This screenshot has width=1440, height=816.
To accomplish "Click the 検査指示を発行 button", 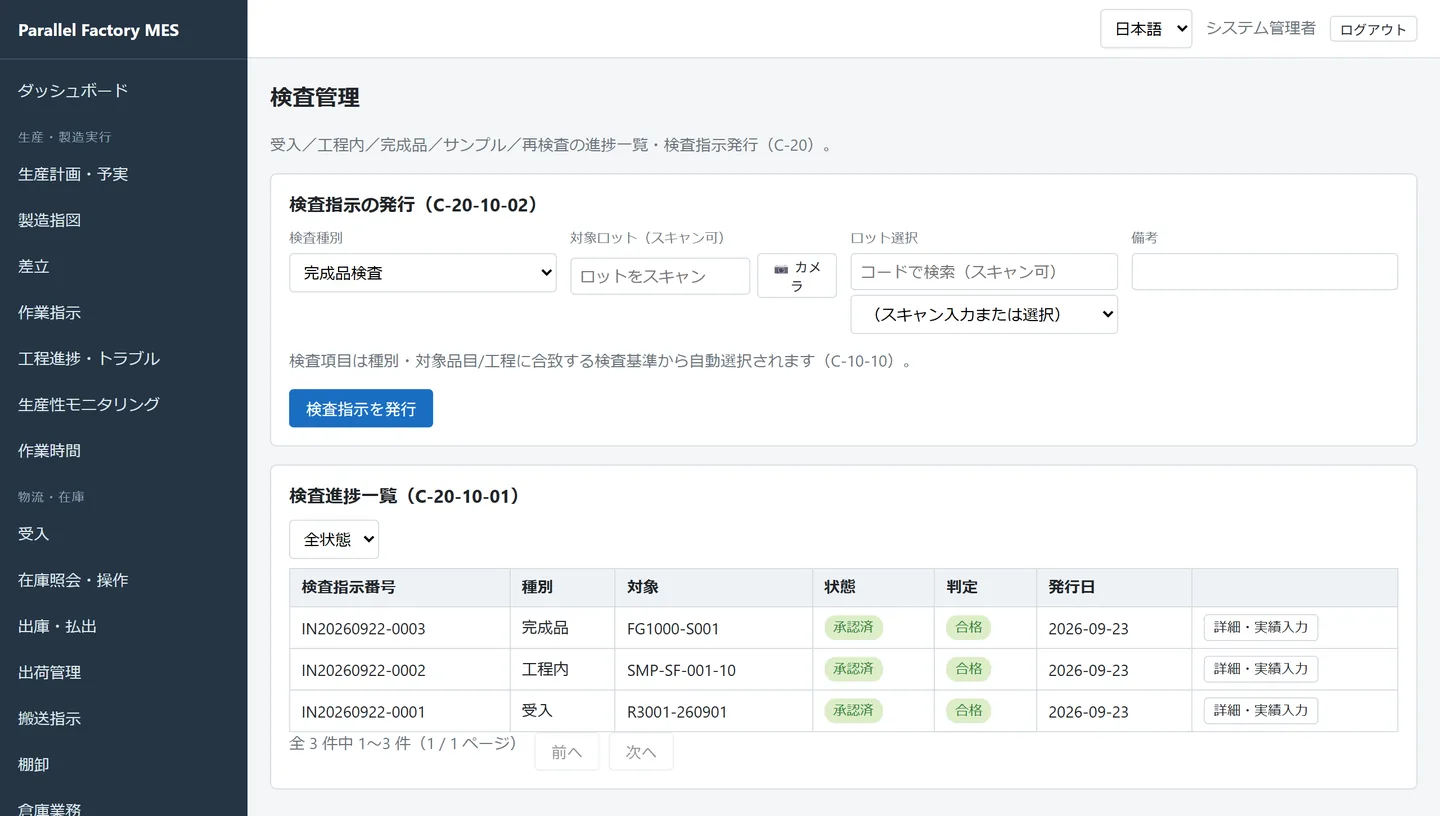I will (361, 408).
